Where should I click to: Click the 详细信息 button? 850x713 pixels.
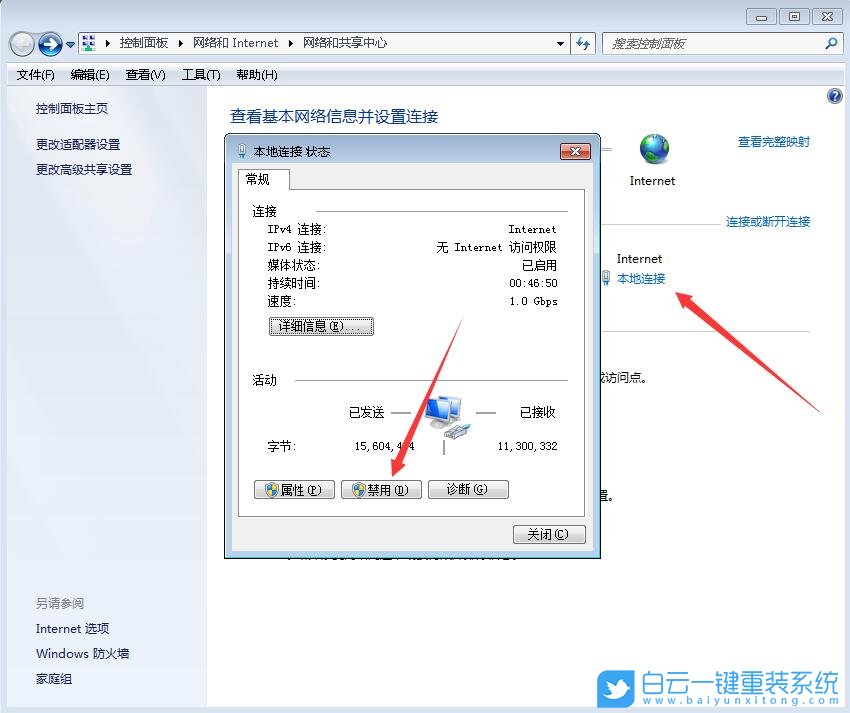(321, 325)
